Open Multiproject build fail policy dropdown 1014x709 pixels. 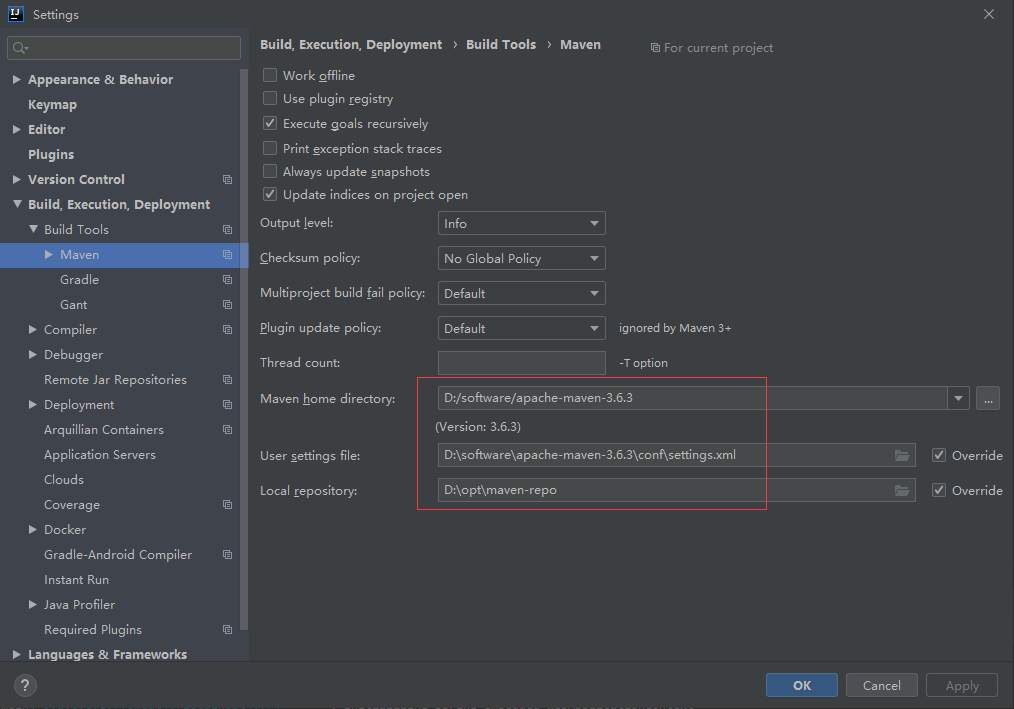[x=521, y=293]
